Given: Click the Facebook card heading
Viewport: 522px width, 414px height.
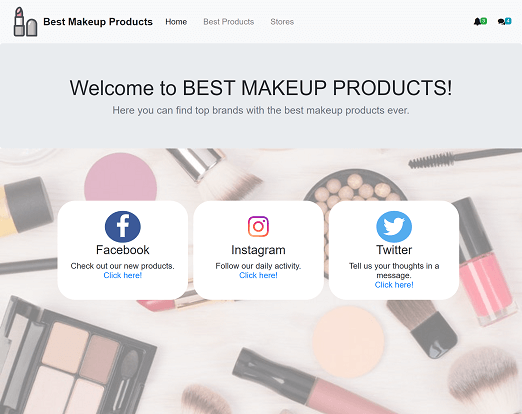Looking at the screenshot, I should tap(123, 250).
